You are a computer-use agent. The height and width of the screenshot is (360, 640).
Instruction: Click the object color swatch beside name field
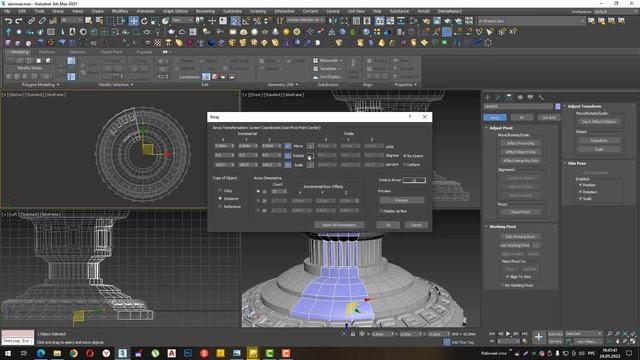(558, 106)
